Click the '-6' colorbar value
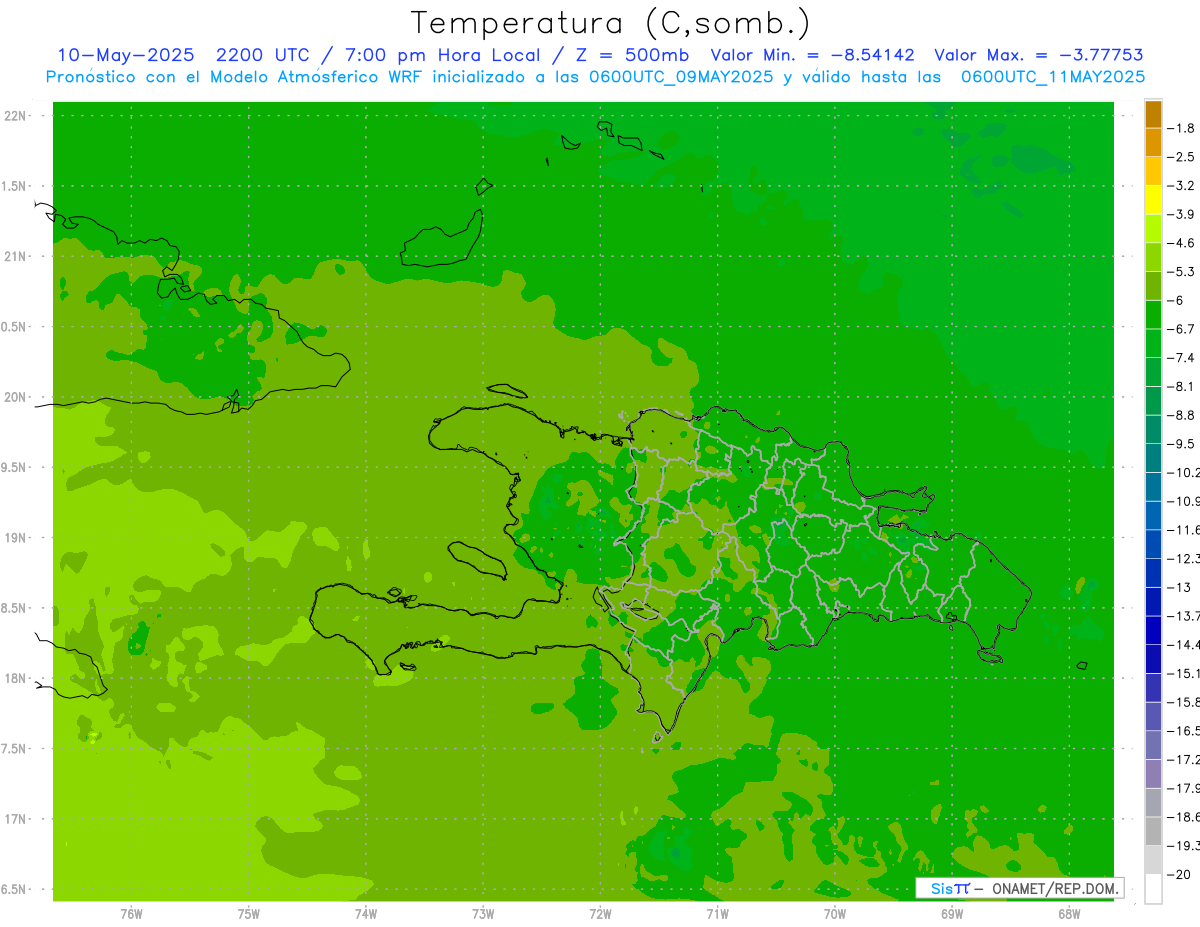The height and width of the screenshot is (927, 1200). click(x=1176, y=300)
